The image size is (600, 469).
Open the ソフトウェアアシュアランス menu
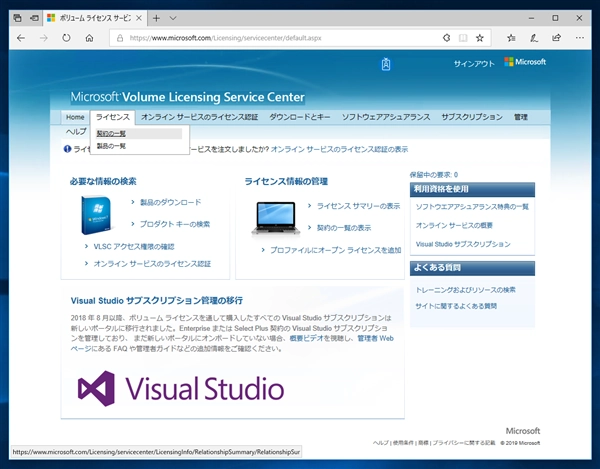click(x=386, y=117)
